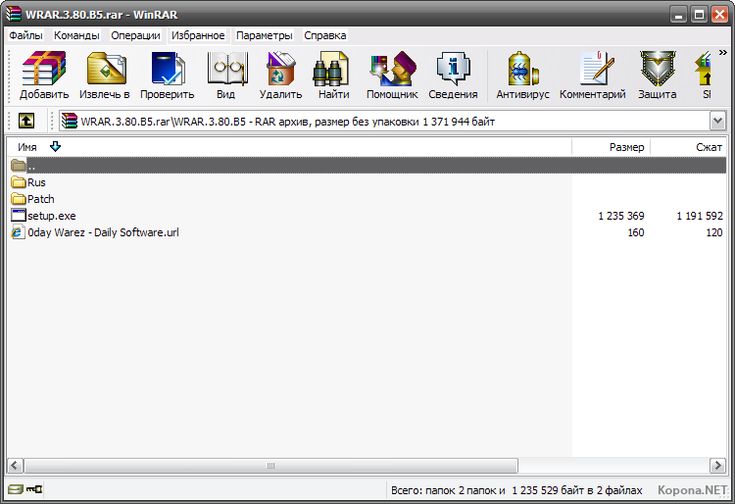Click the 0day Warez url file icon
The height and width of the screenshot is (504, 735).
click(18, 232)
